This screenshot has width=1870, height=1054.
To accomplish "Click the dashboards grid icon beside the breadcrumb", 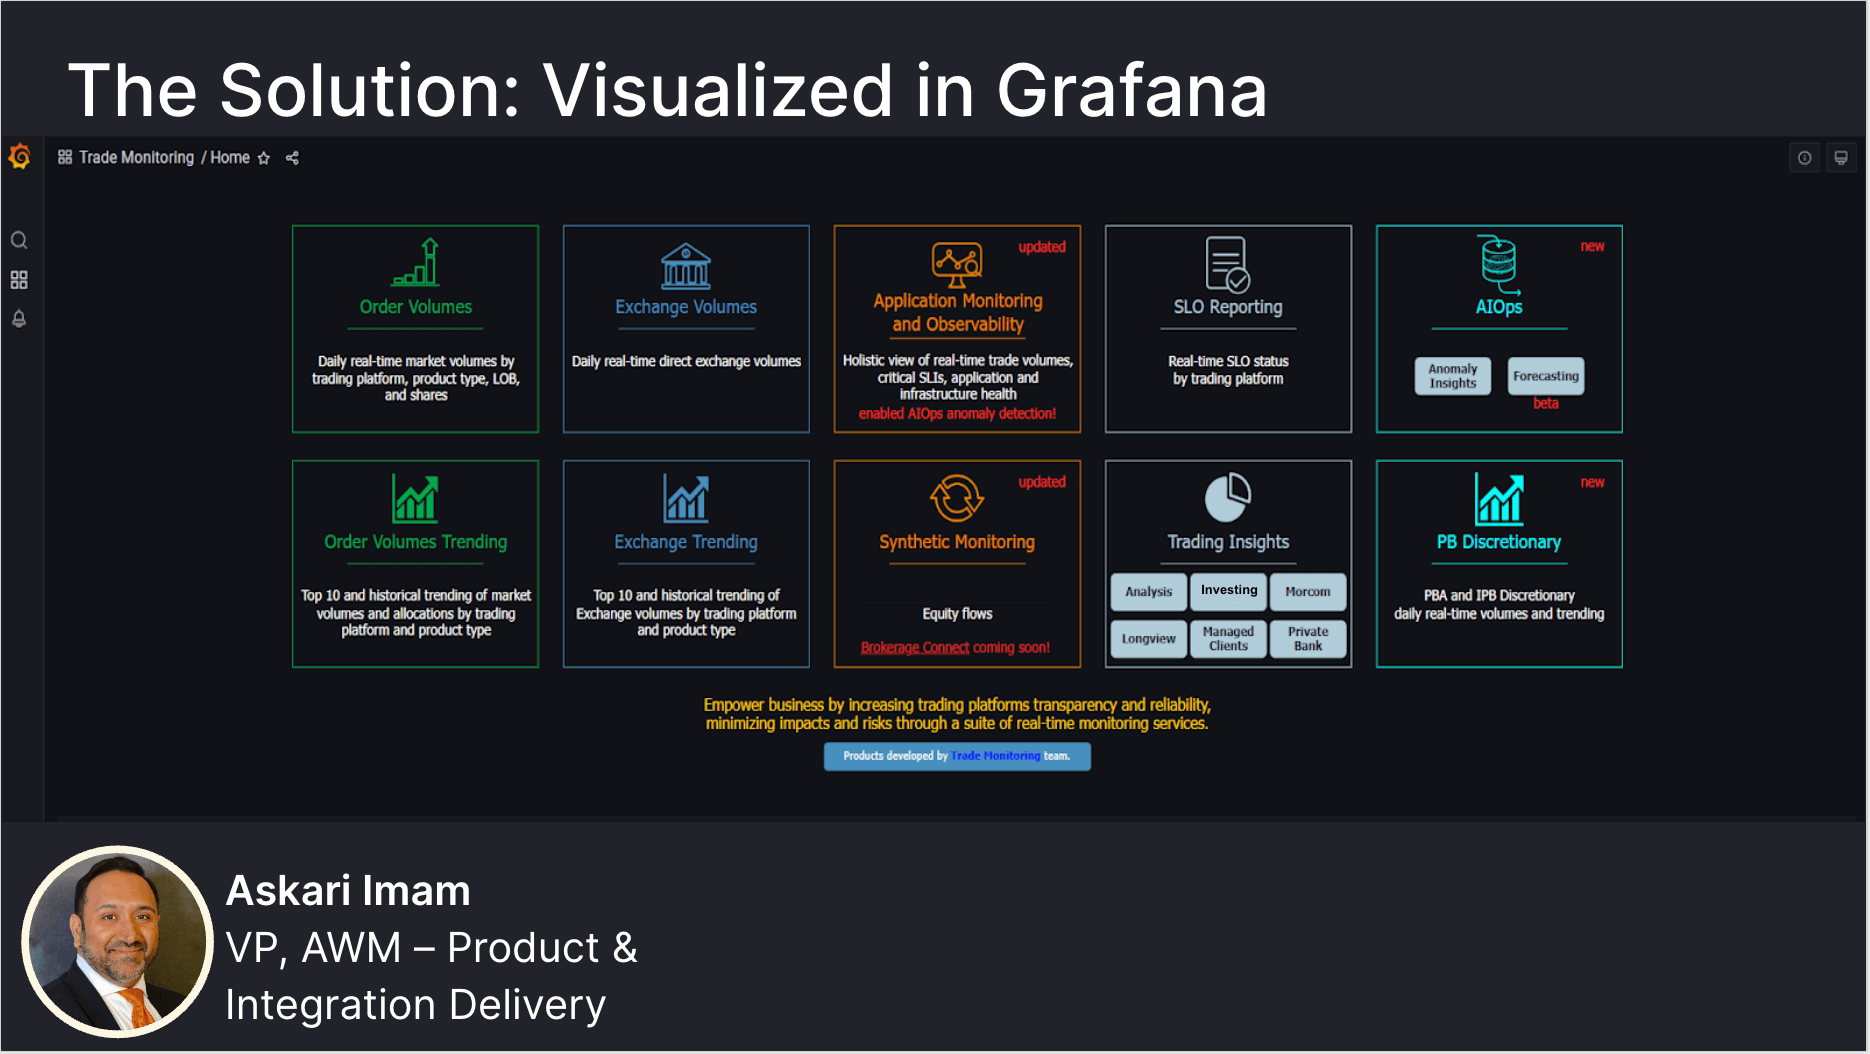I will [63, 157].
